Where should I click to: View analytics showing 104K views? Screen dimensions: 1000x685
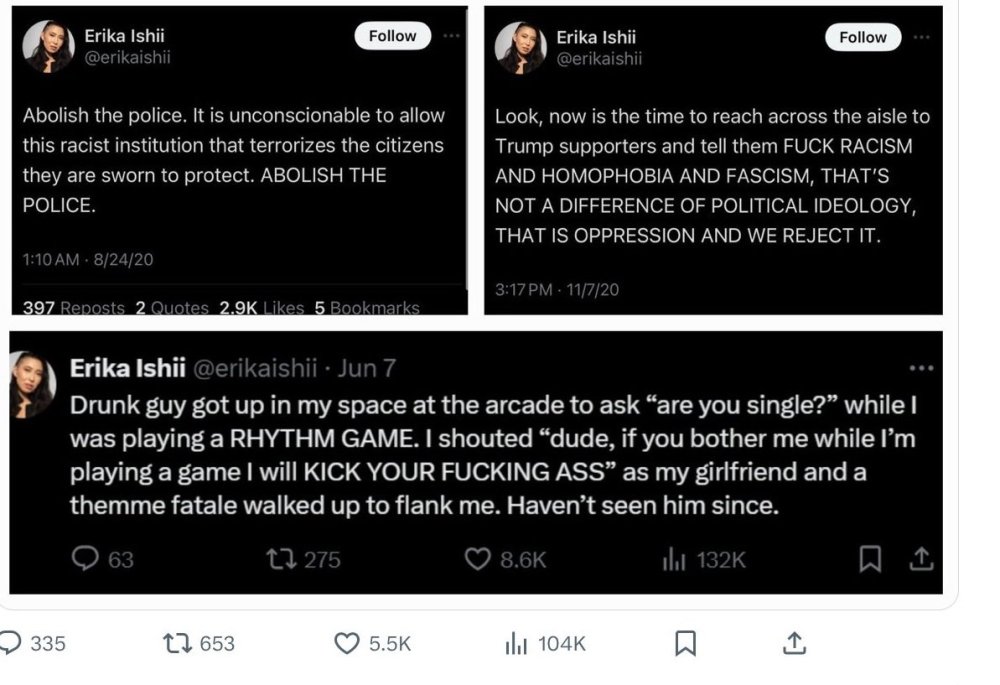pyautogui.click(x=516, y=644)
